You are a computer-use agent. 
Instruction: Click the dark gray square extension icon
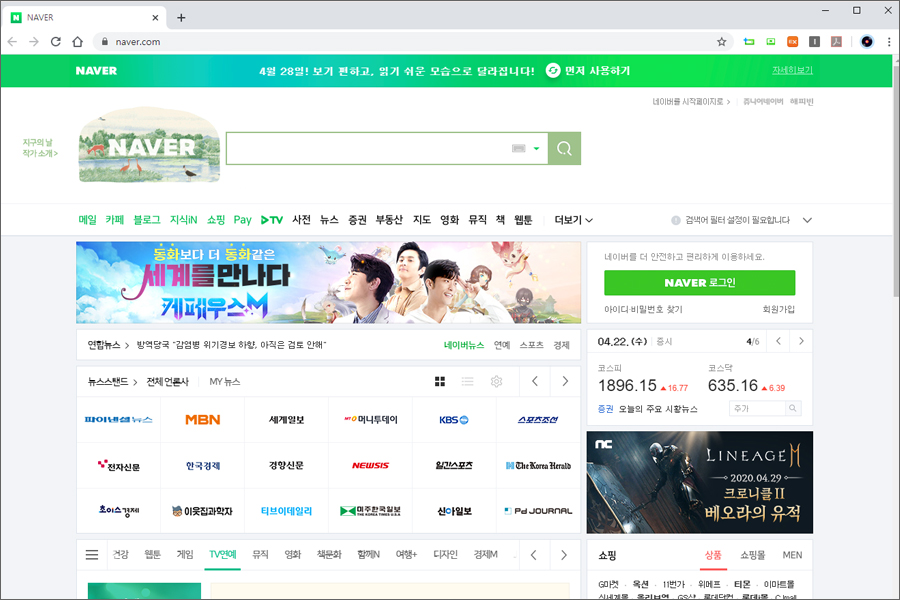point(814,42)
